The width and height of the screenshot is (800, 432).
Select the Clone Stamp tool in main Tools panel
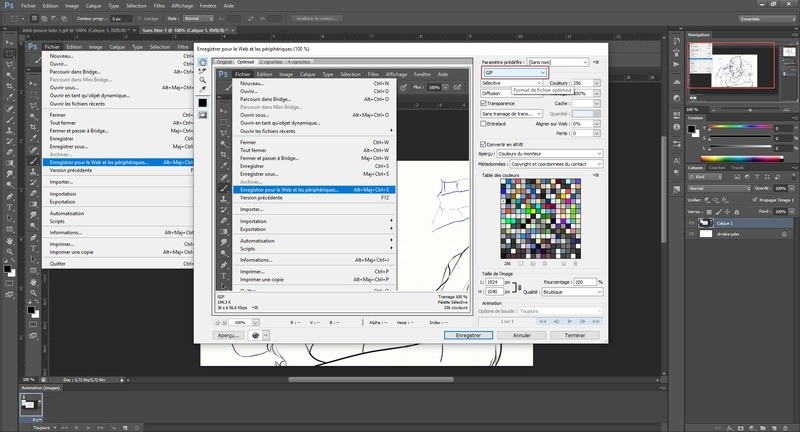(9, 131)
